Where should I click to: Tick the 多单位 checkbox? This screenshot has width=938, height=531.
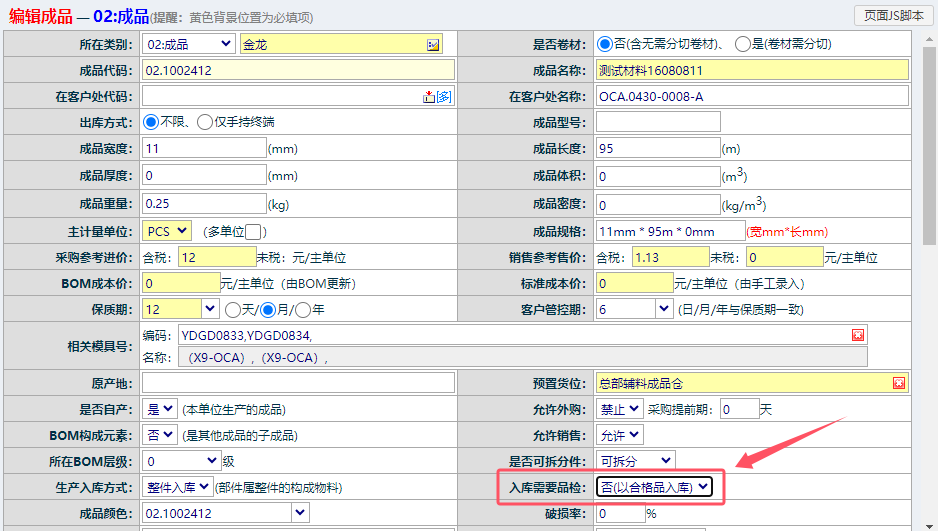point(254,231)
